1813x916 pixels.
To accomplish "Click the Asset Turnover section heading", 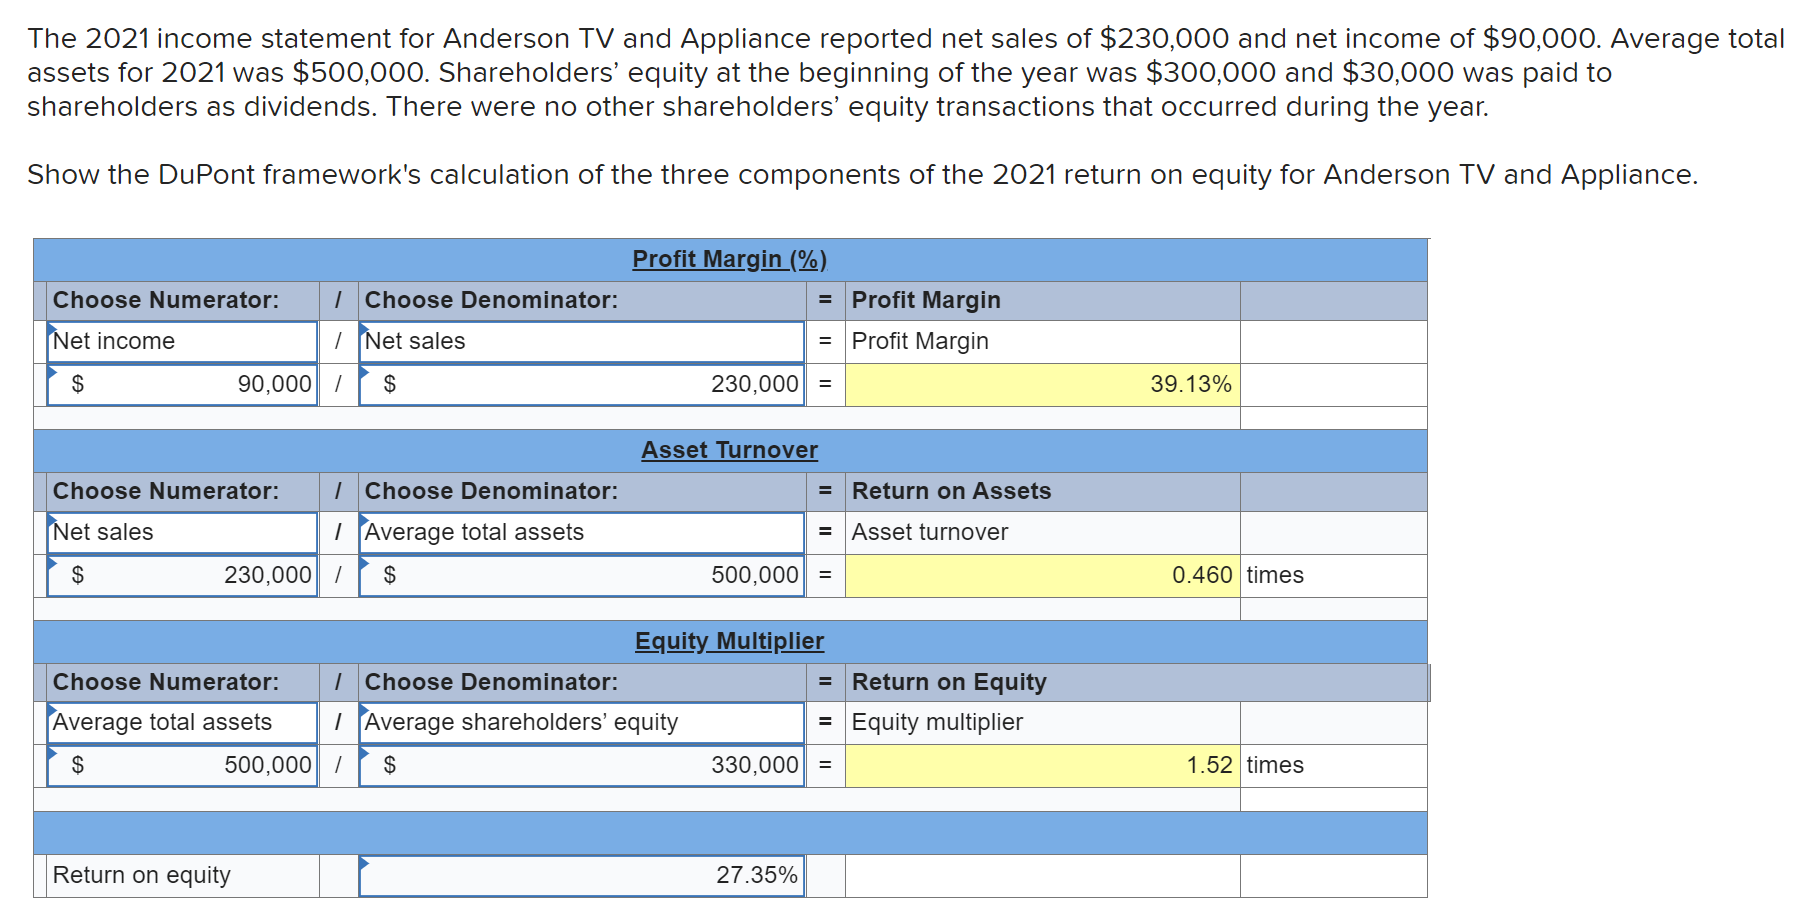I will [729, 450].
